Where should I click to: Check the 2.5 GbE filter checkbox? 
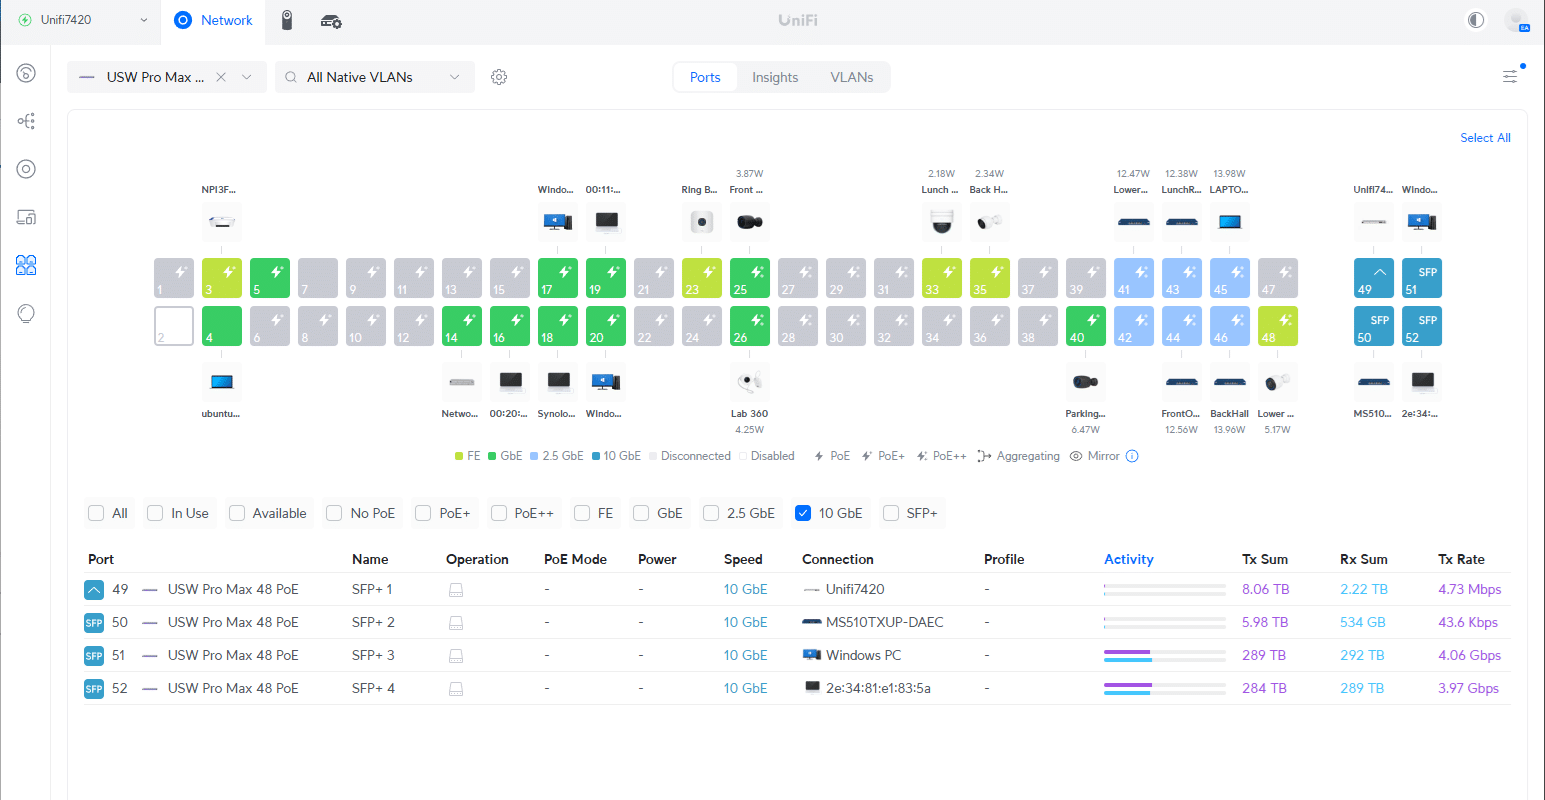point(711,513)
